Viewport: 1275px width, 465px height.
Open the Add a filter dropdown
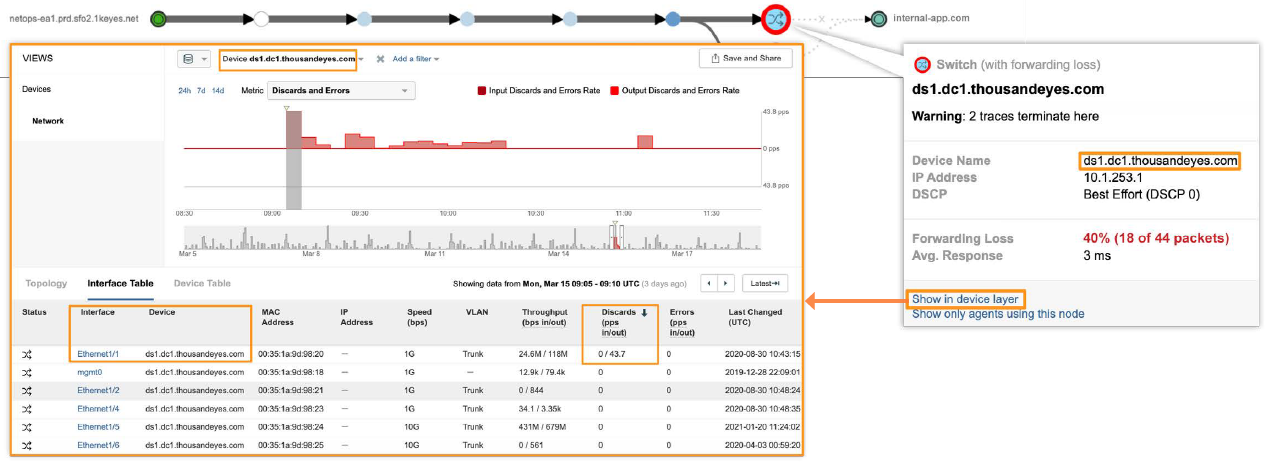click(x=416, y=59)
